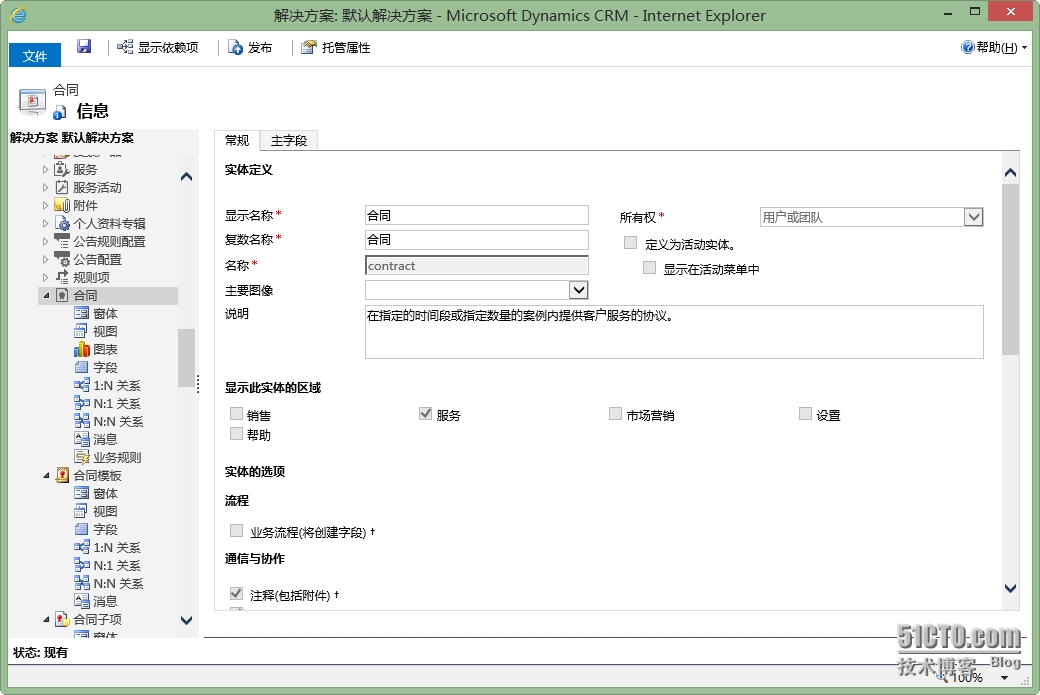The image size is (1040, 695).
Task: Click the 显示名称 input field
Action: tap(476, 215)
